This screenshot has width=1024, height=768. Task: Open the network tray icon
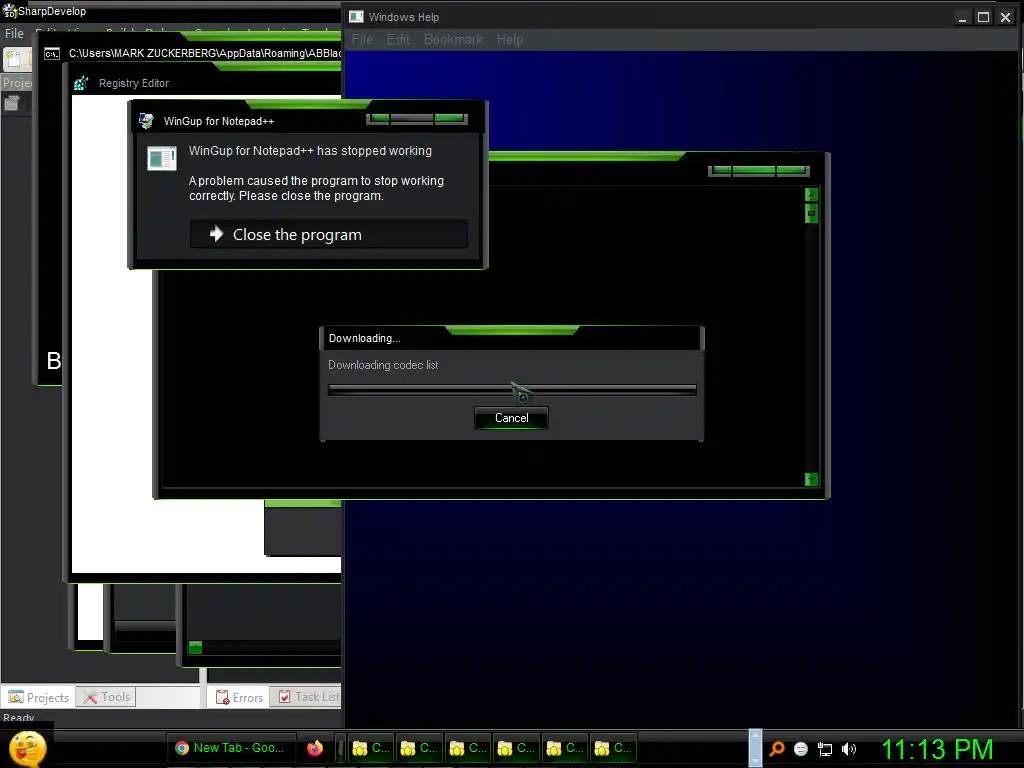[825, 749]
